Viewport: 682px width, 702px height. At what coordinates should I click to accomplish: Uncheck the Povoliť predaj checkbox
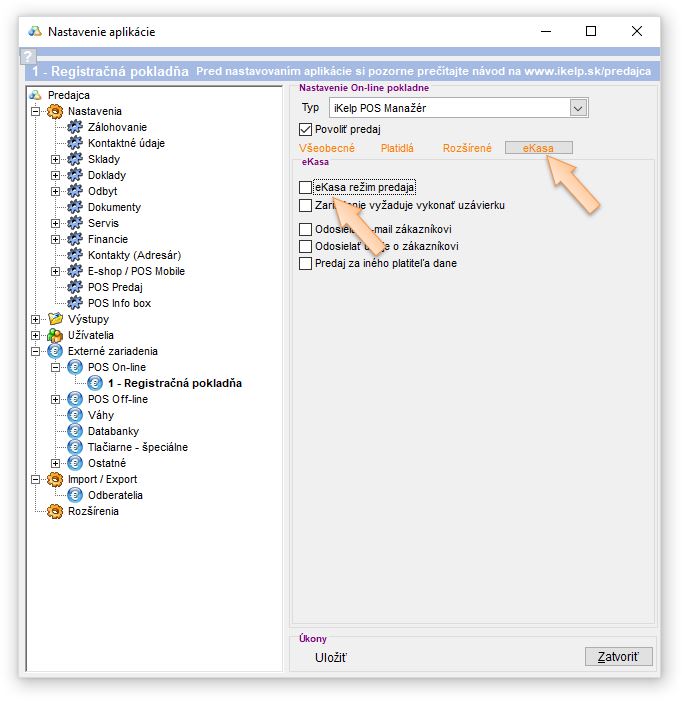[306, 129]
